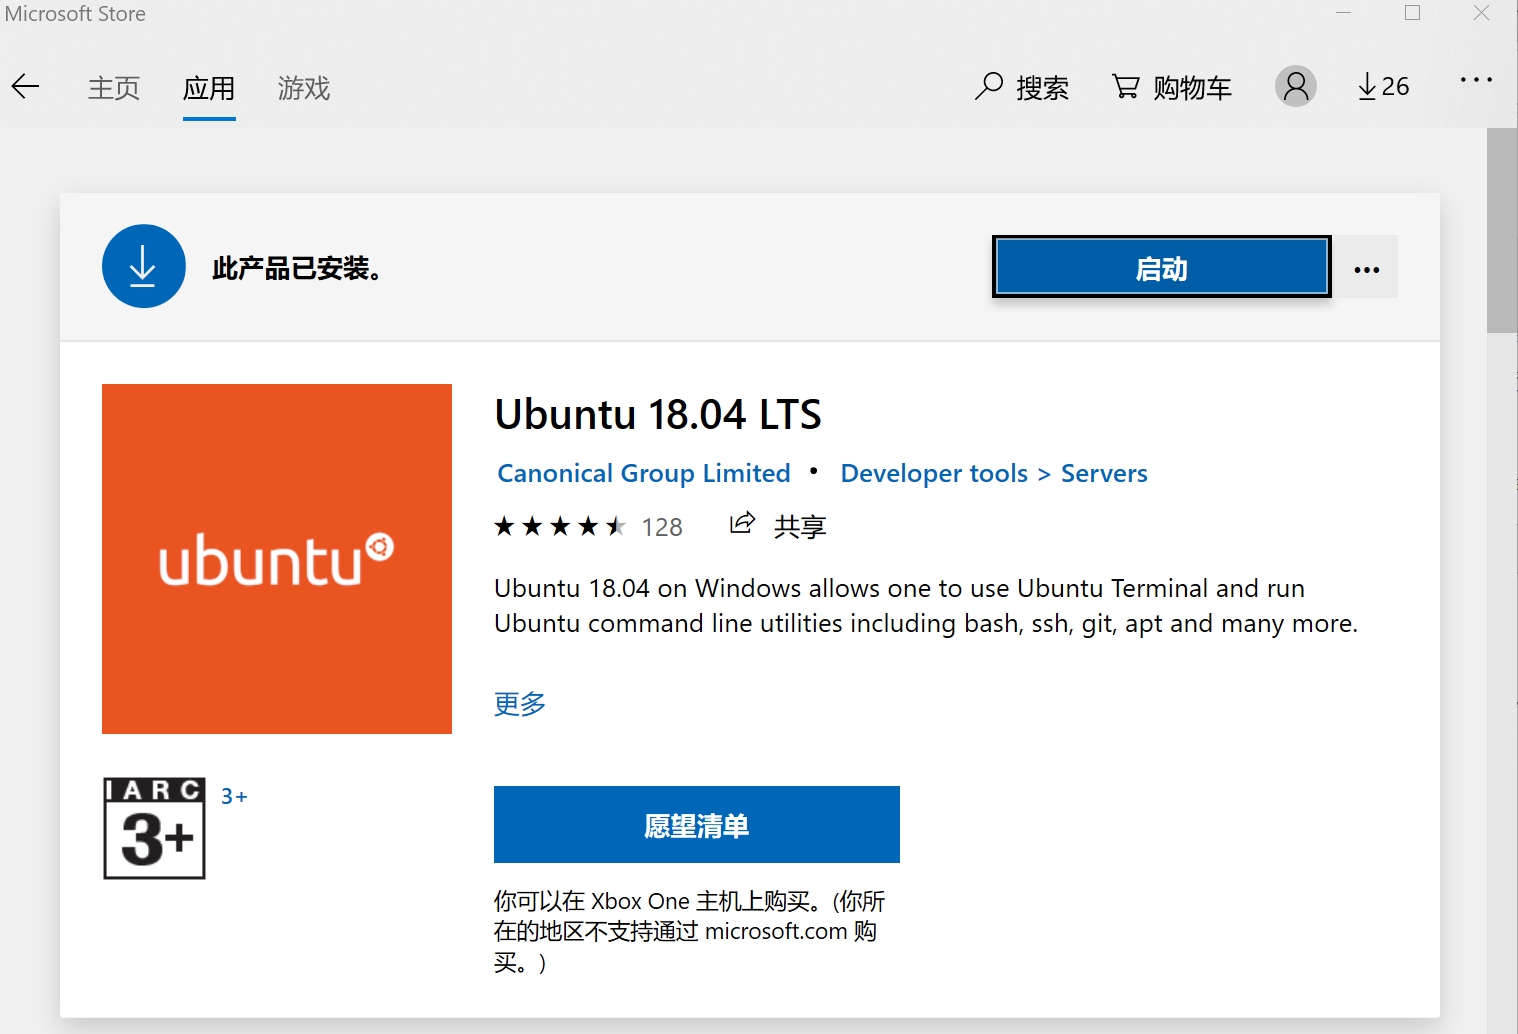Open the See more options menu
This screenshot has width=1518, height=1034.
click(1476, 80)
